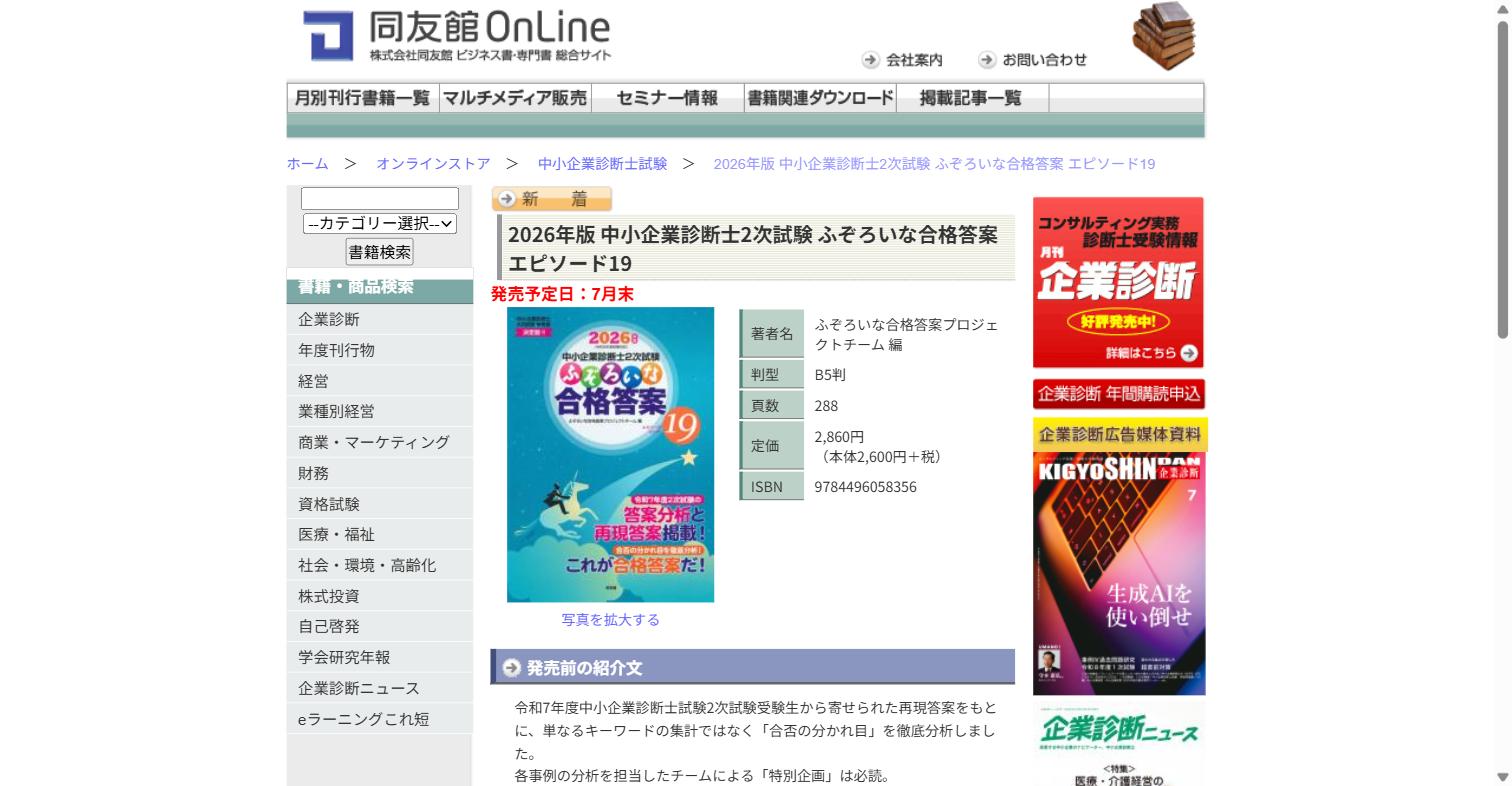Select 業種別経営 category
Viewport: 1512px width, 786px height.
point(380,411)
